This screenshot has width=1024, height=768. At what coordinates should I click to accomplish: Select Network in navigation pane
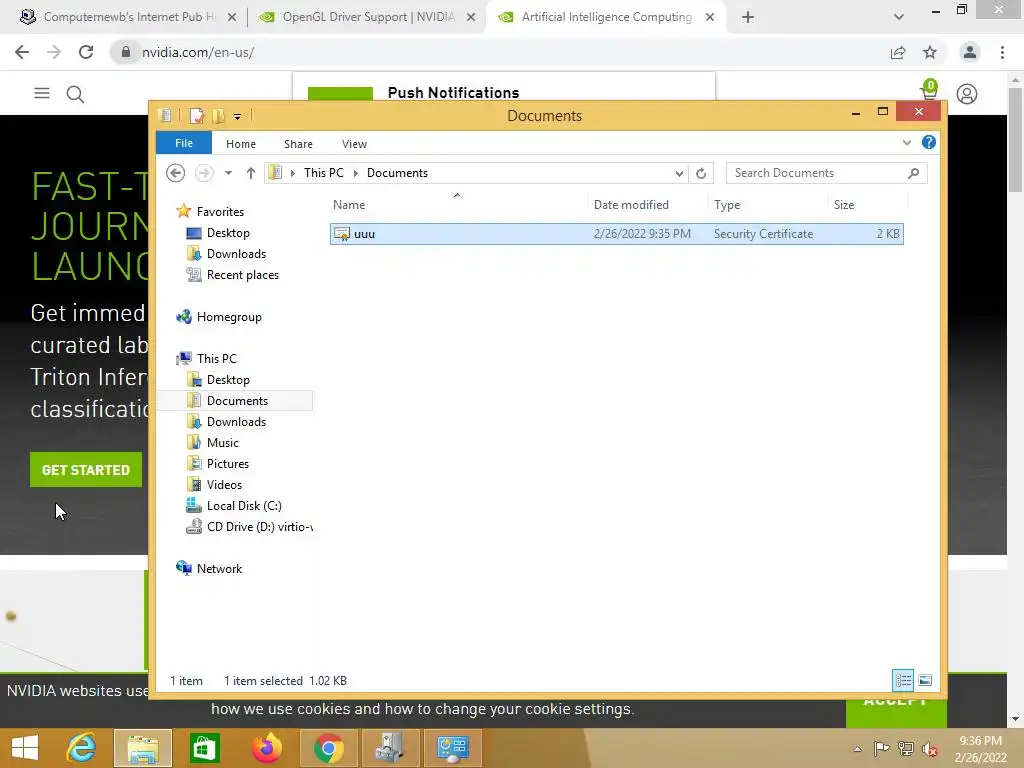click(x=219, y=569)
